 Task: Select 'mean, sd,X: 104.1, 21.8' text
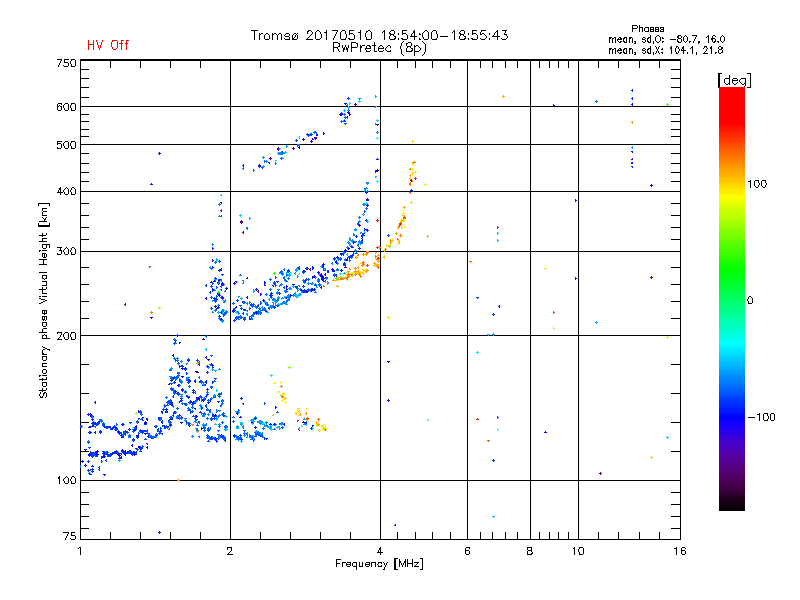pyautogui.click(x=665, y=50)
